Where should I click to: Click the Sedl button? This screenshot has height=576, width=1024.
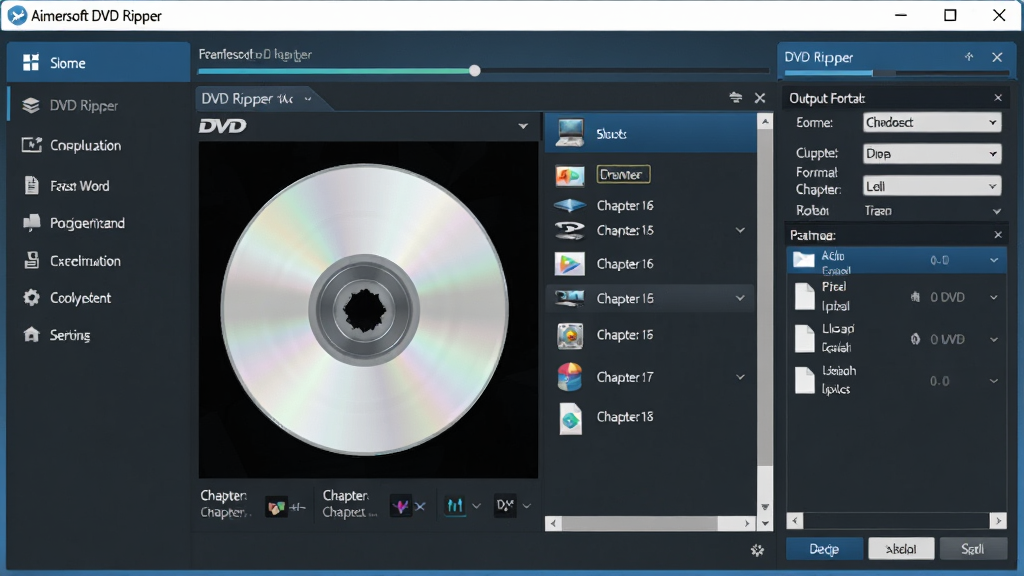coord(972,549)
